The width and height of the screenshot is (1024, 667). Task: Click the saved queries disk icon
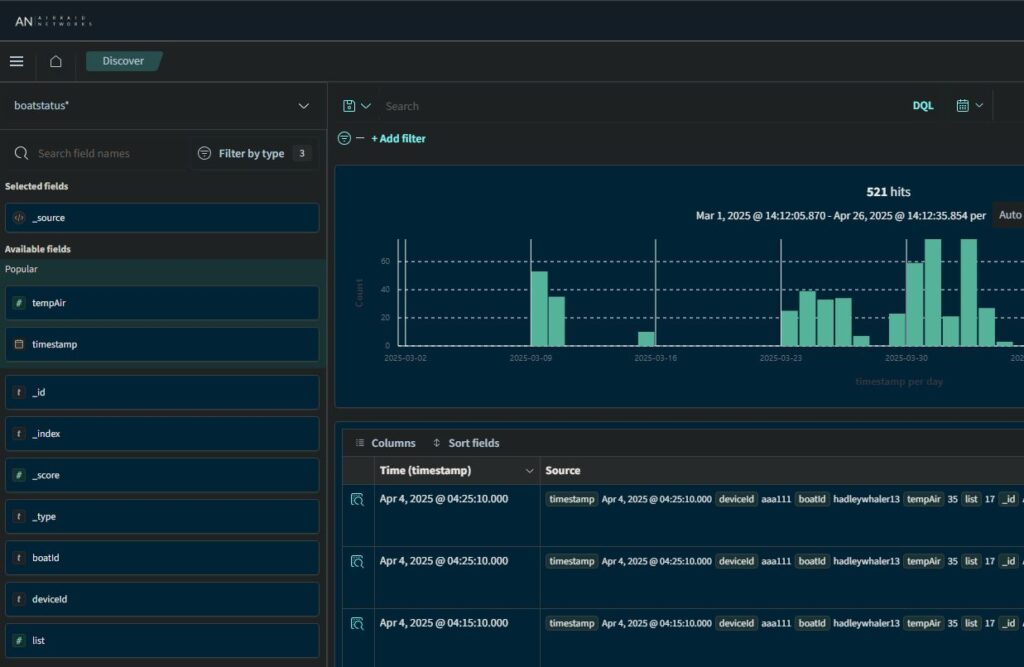[349, 106]
